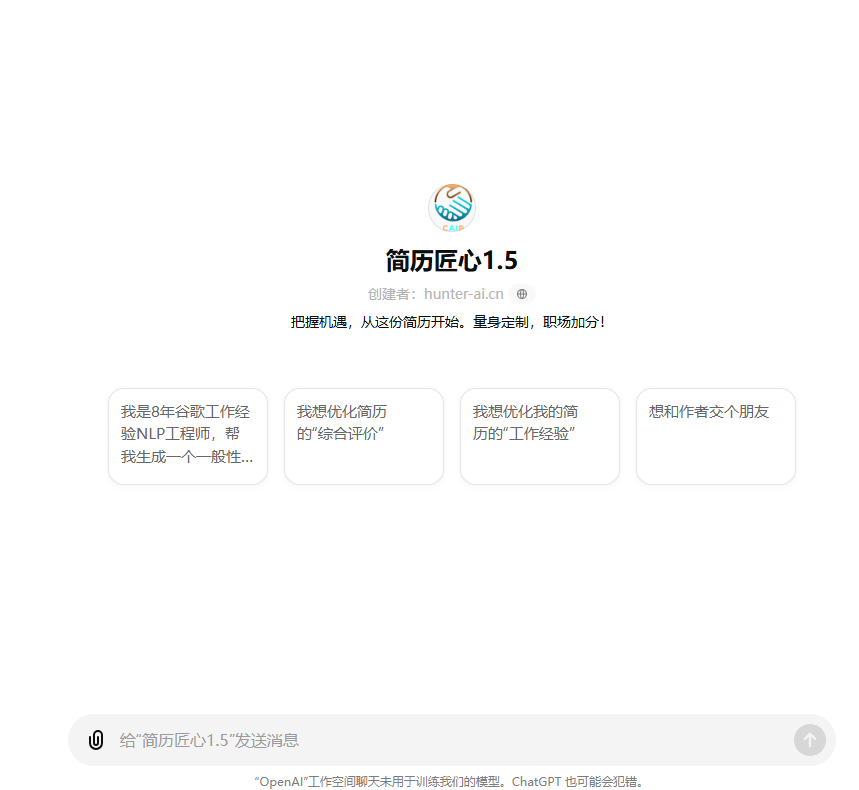Click the 简历匠心 handshake avatar logo
This screenshot has width=859, height=790.
pos(452,207)
